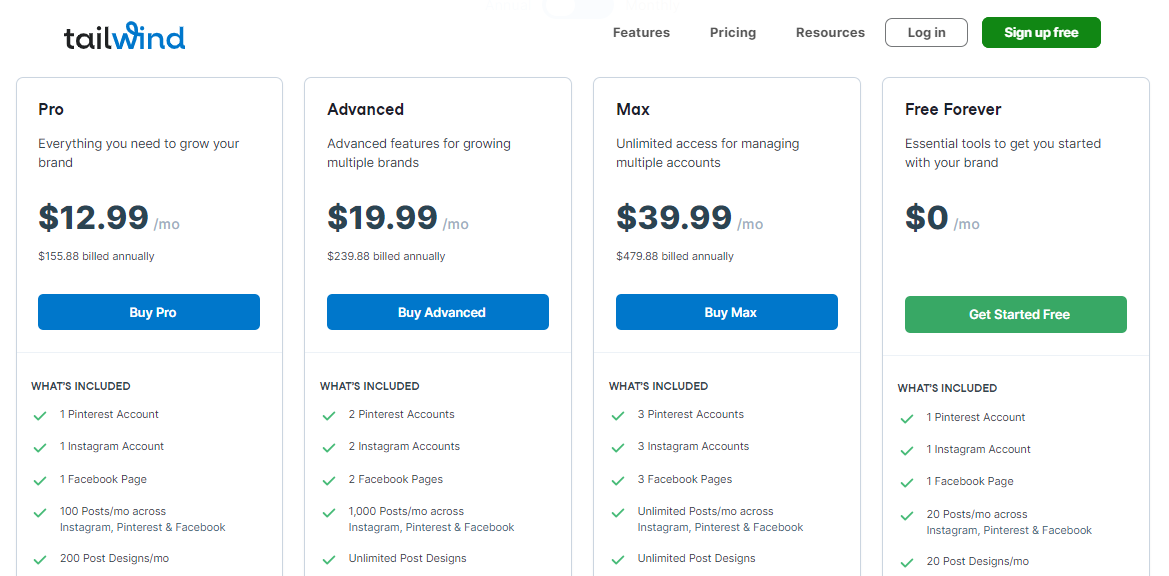Click checkmark next to Advanced's 2 Instagram Accounts
The height and width of the screenshot is (576, 1169).
[x=329, y=448]
